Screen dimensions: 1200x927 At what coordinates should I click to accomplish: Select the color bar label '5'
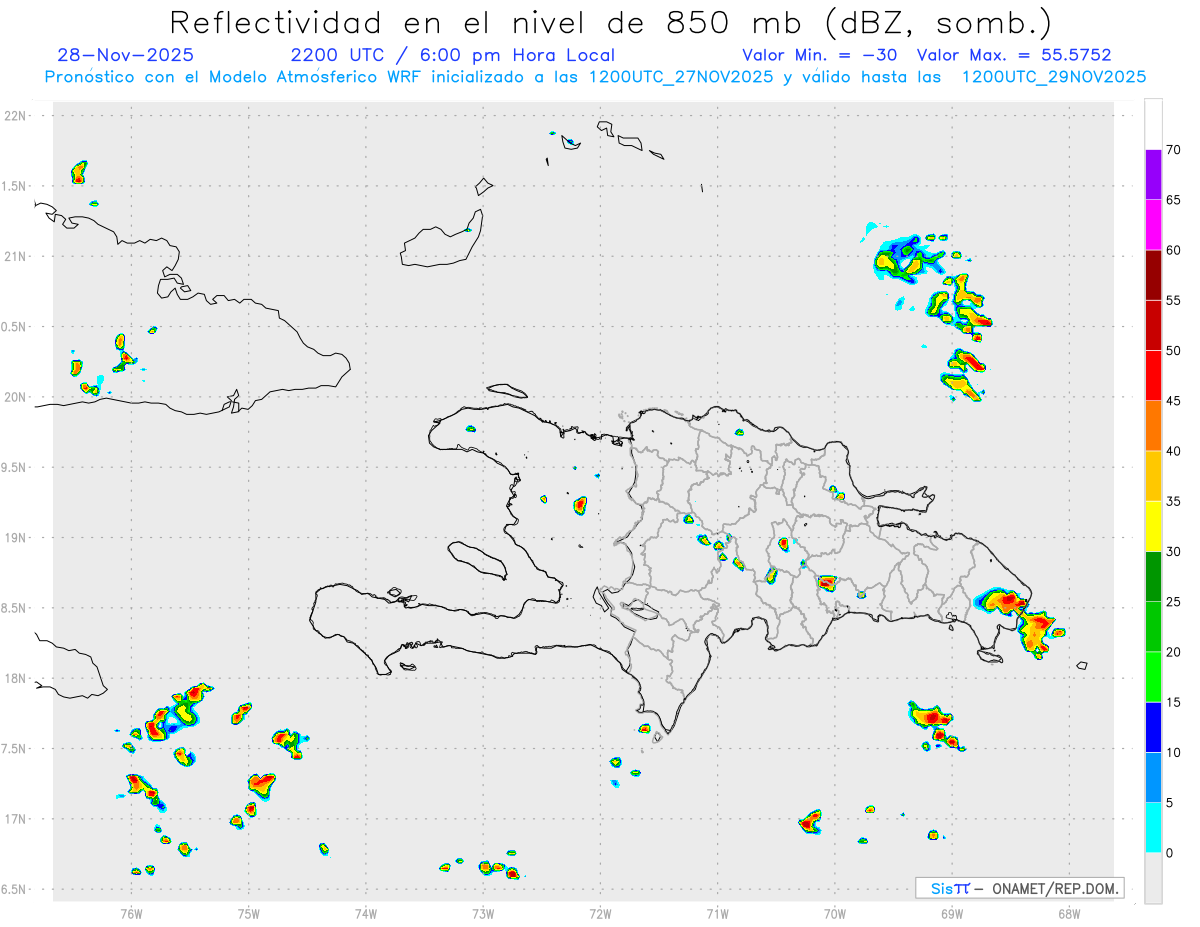(1170, 803)
